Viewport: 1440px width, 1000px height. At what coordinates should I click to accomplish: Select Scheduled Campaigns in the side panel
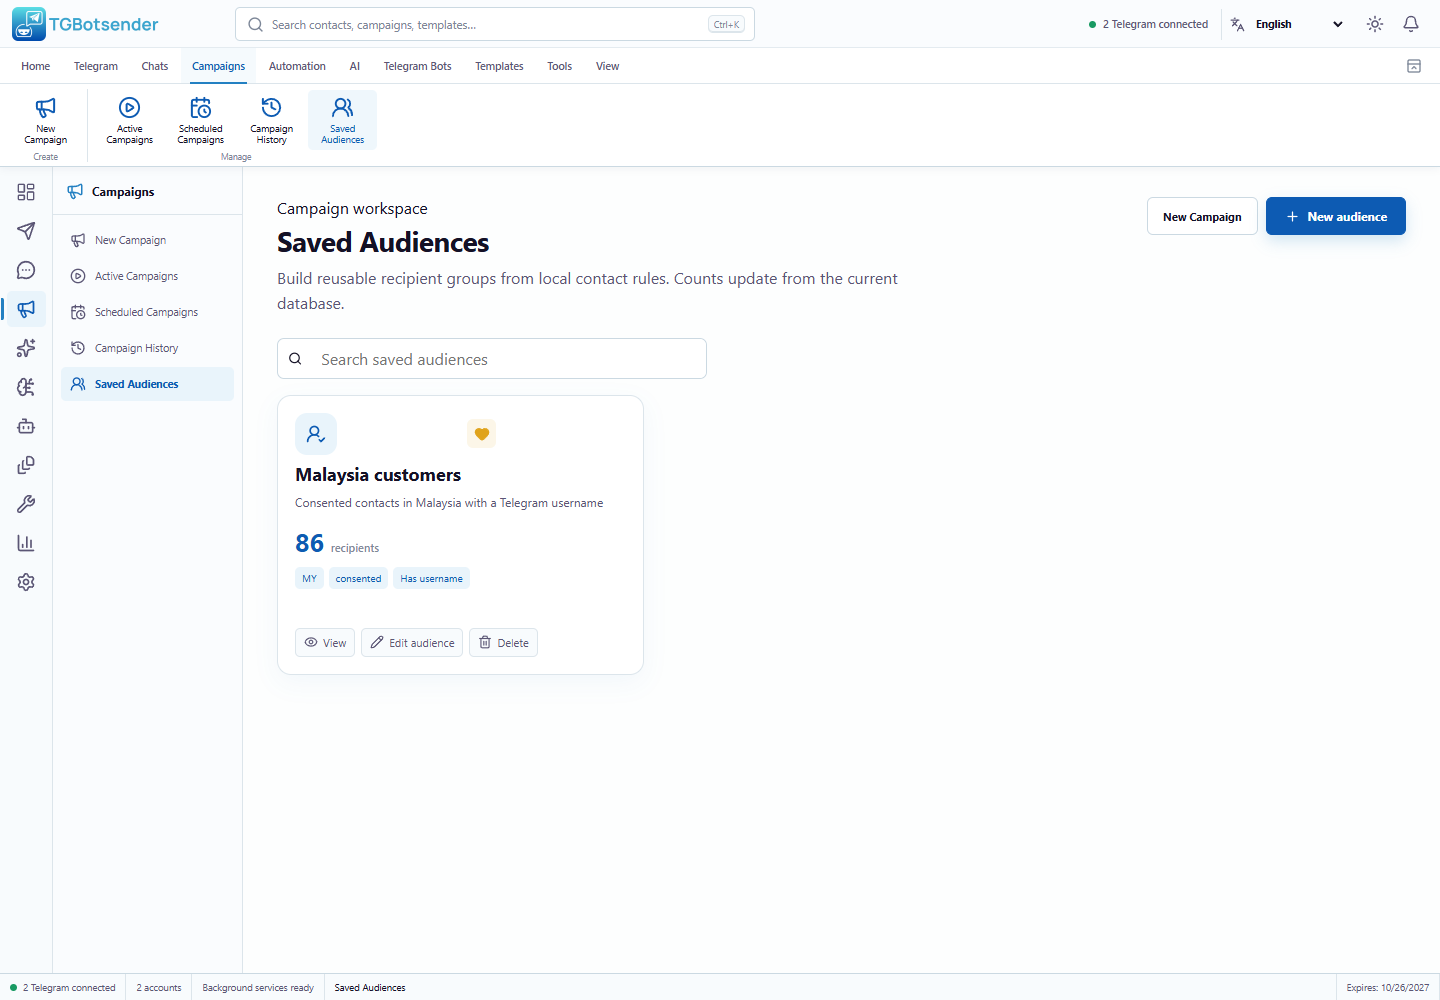pos(147,312)
